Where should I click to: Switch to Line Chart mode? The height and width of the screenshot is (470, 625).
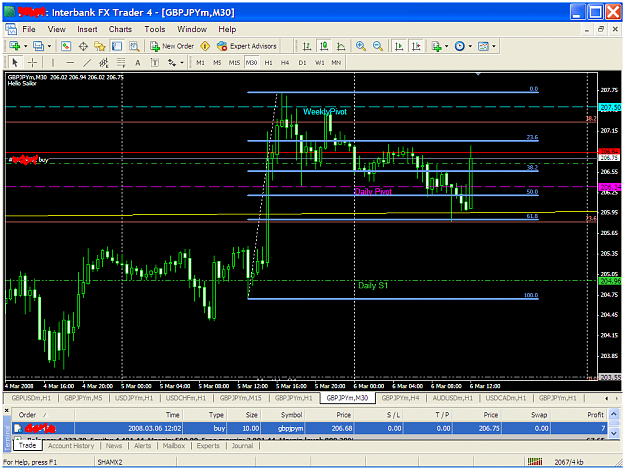(x=341, y=46)
